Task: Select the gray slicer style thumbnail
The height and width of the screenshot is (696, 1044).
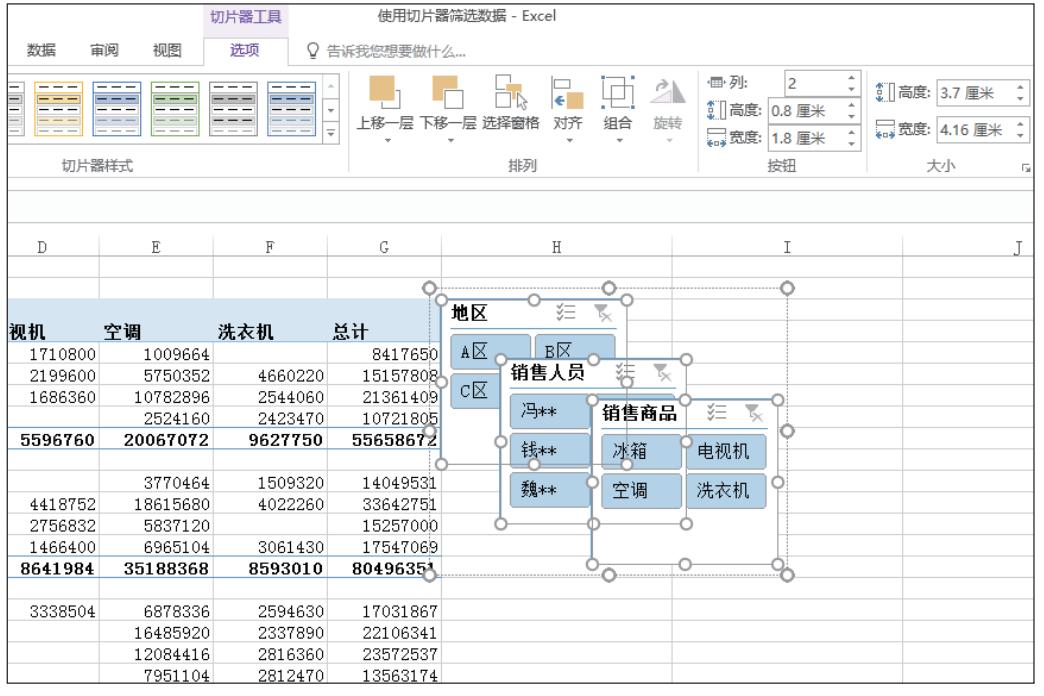Action: click(233, 109)
